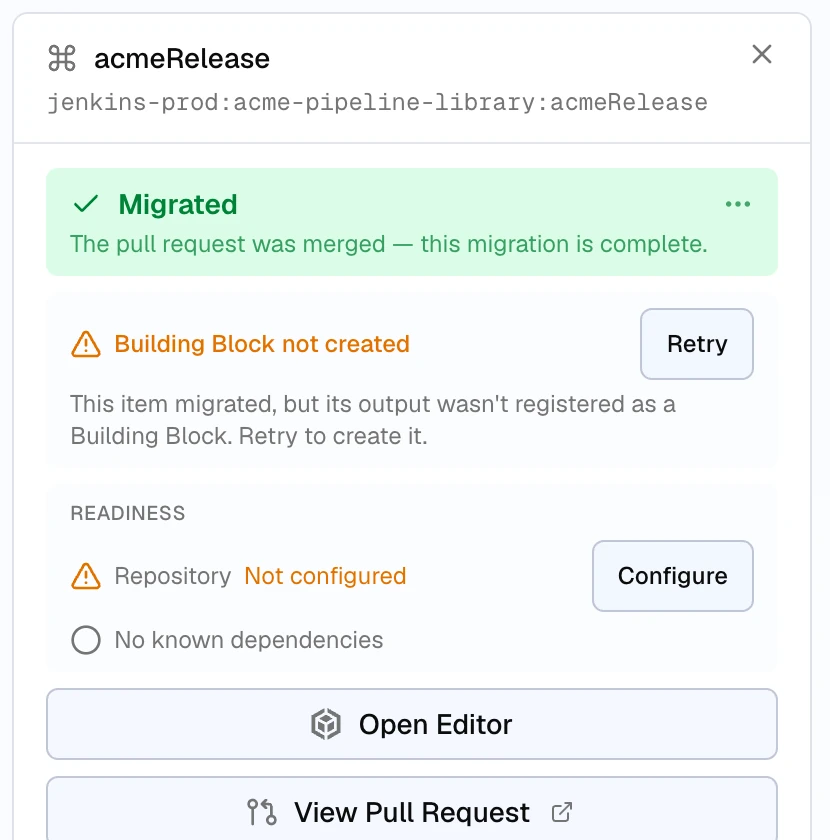Configure the repository
This screenshot has width=830, height=840.
(672, 576)
